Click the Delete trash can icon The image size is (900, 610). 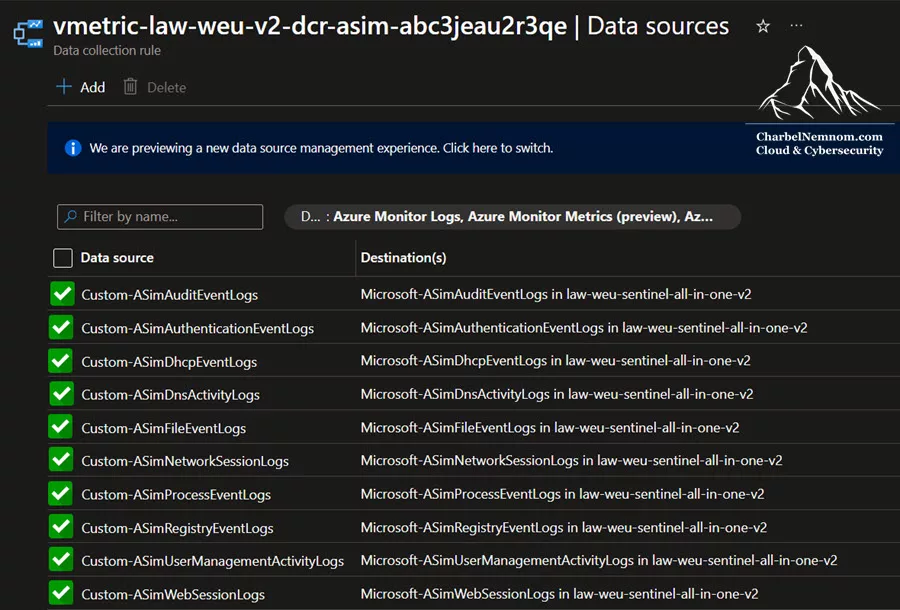130,87
